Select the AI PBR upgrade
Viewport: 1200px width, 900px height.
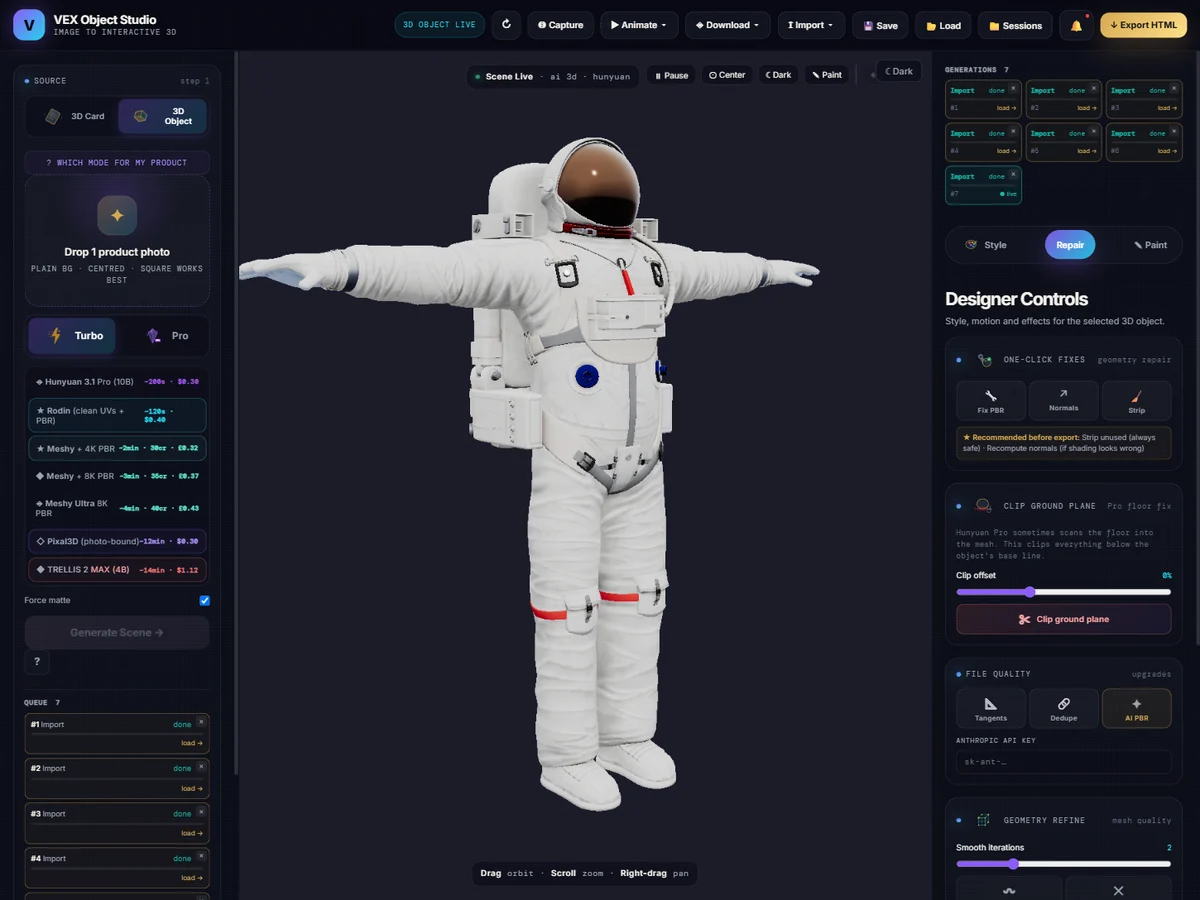pos(1136,708)
